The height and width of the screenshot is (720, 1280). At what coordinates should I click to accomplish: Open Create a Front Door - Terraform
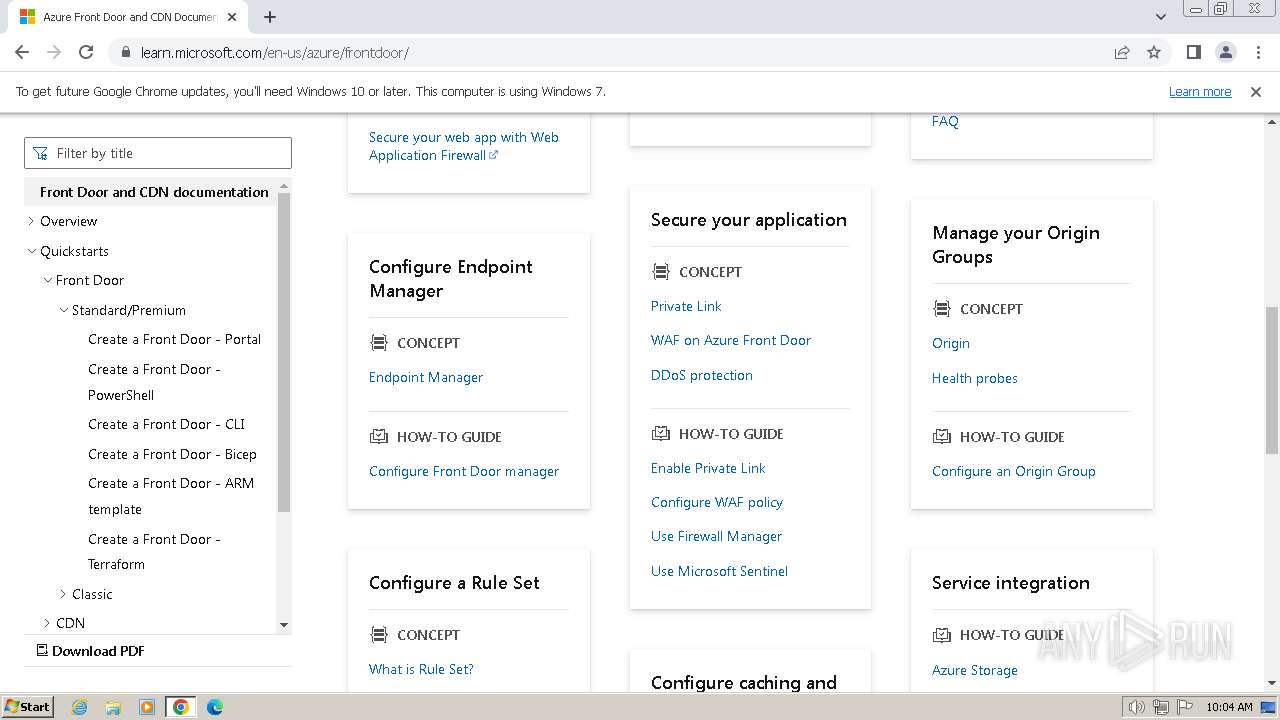point(154,551)
